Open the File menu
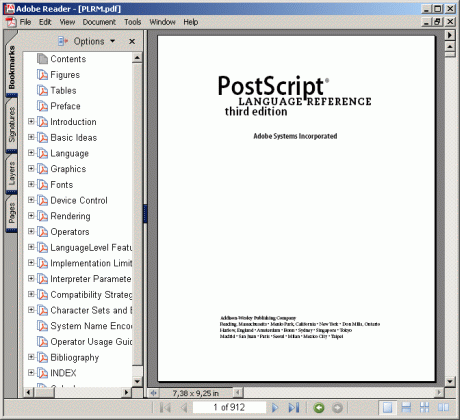 click(25, 22)
